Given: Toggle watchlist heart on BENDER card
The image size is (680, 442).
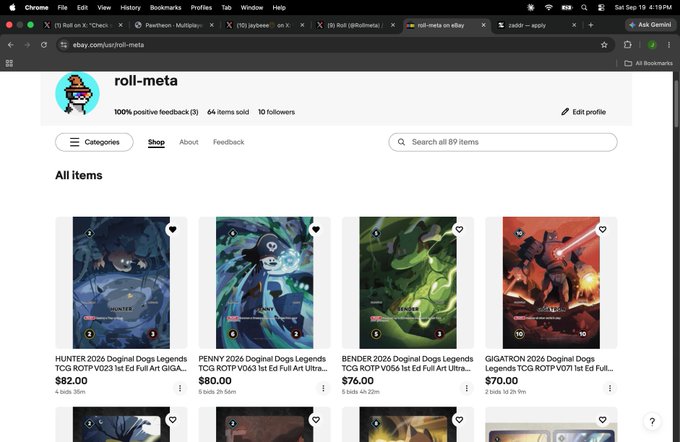Looking at the screenshot, I should 459,229.
